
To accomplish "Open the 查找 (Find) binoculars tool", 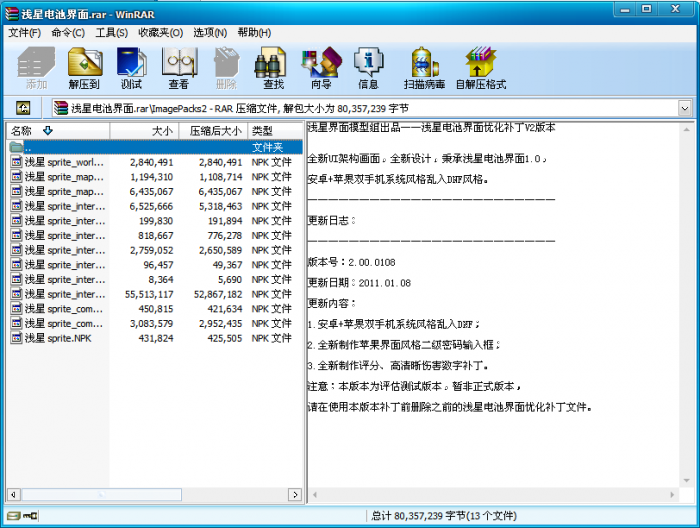I will (273, 68).
